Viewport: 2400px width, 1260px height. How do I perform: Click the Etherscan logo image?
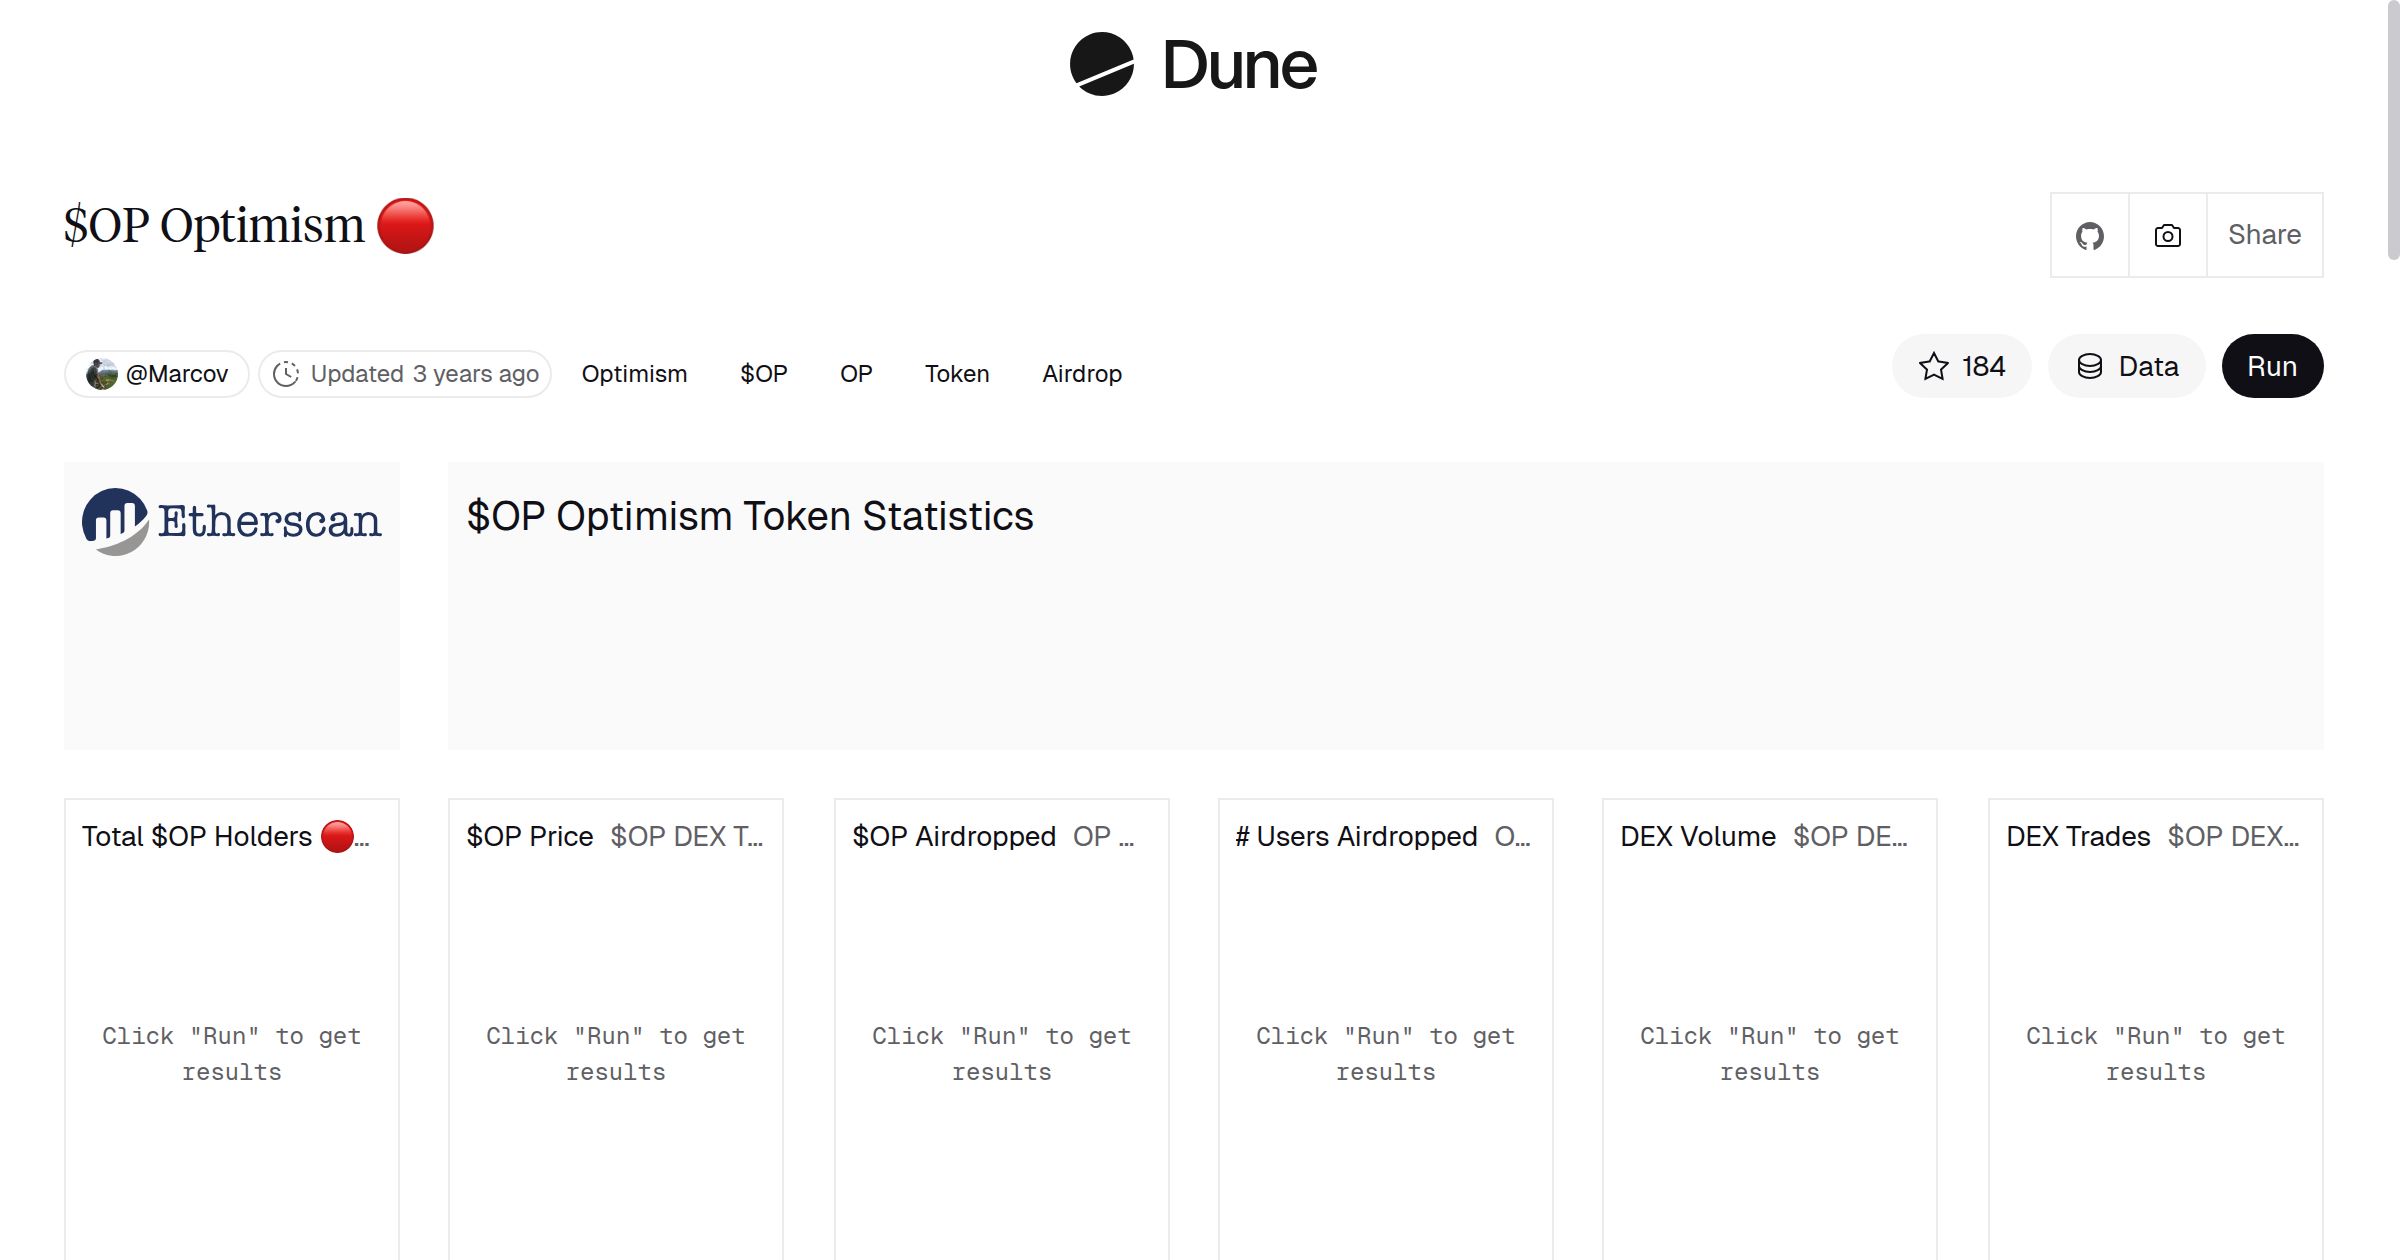pos(232,521)
